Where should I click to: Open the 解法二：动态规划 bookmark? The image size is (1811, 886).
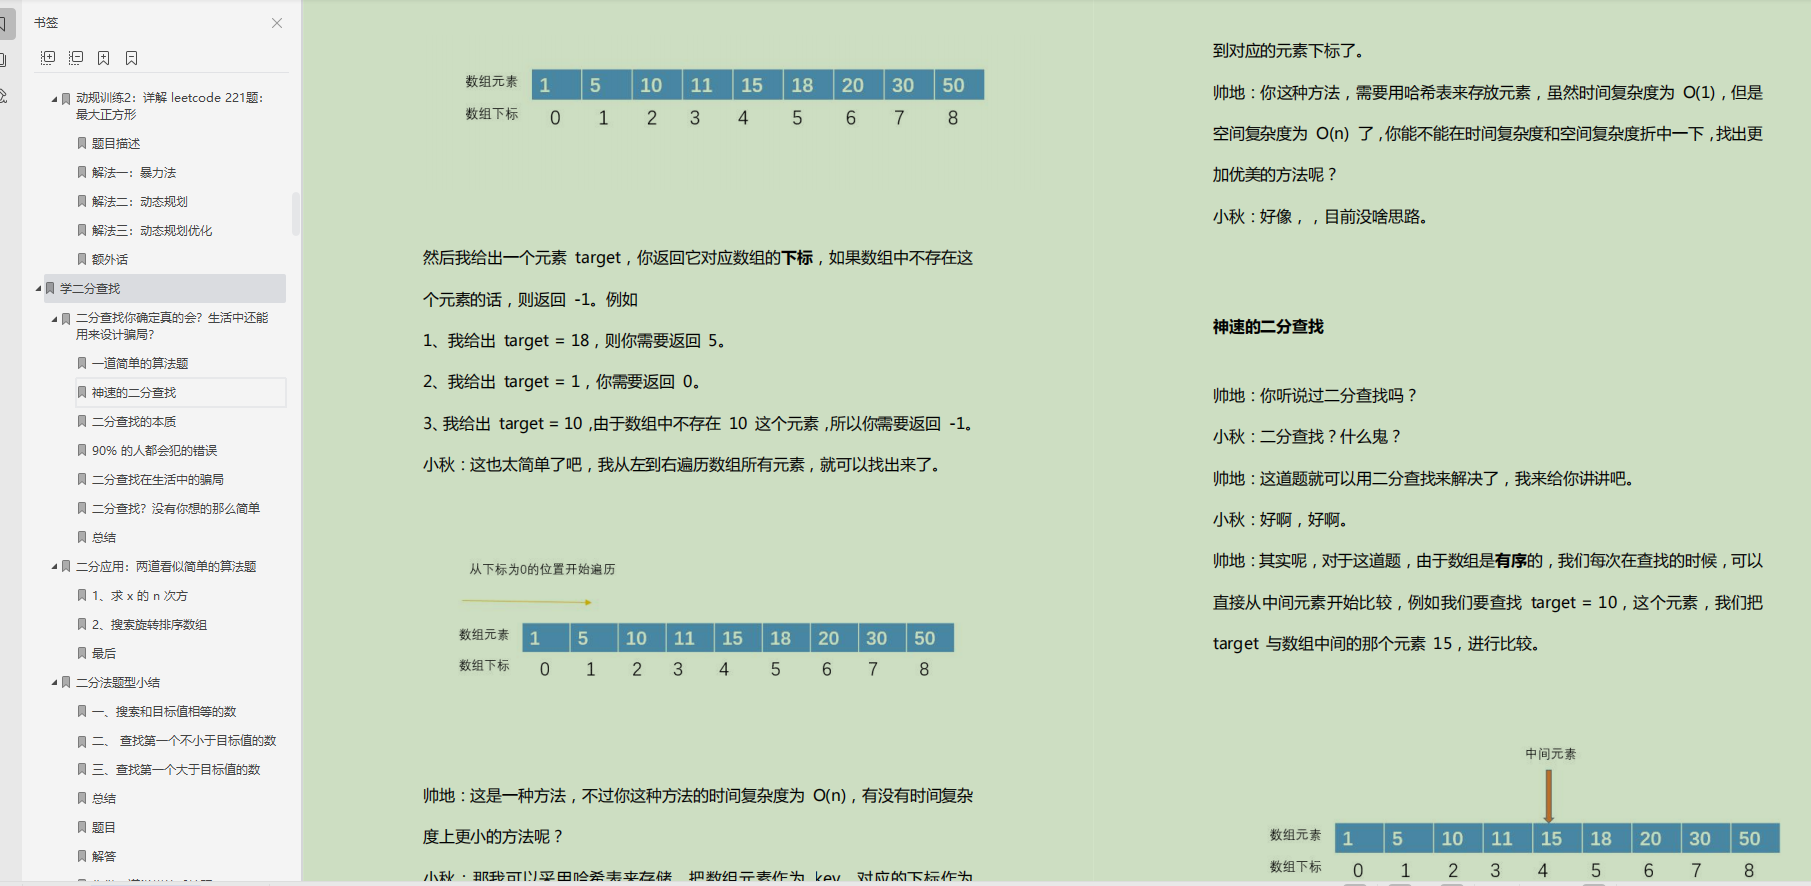pyautogui.click(x=140, y=201)
